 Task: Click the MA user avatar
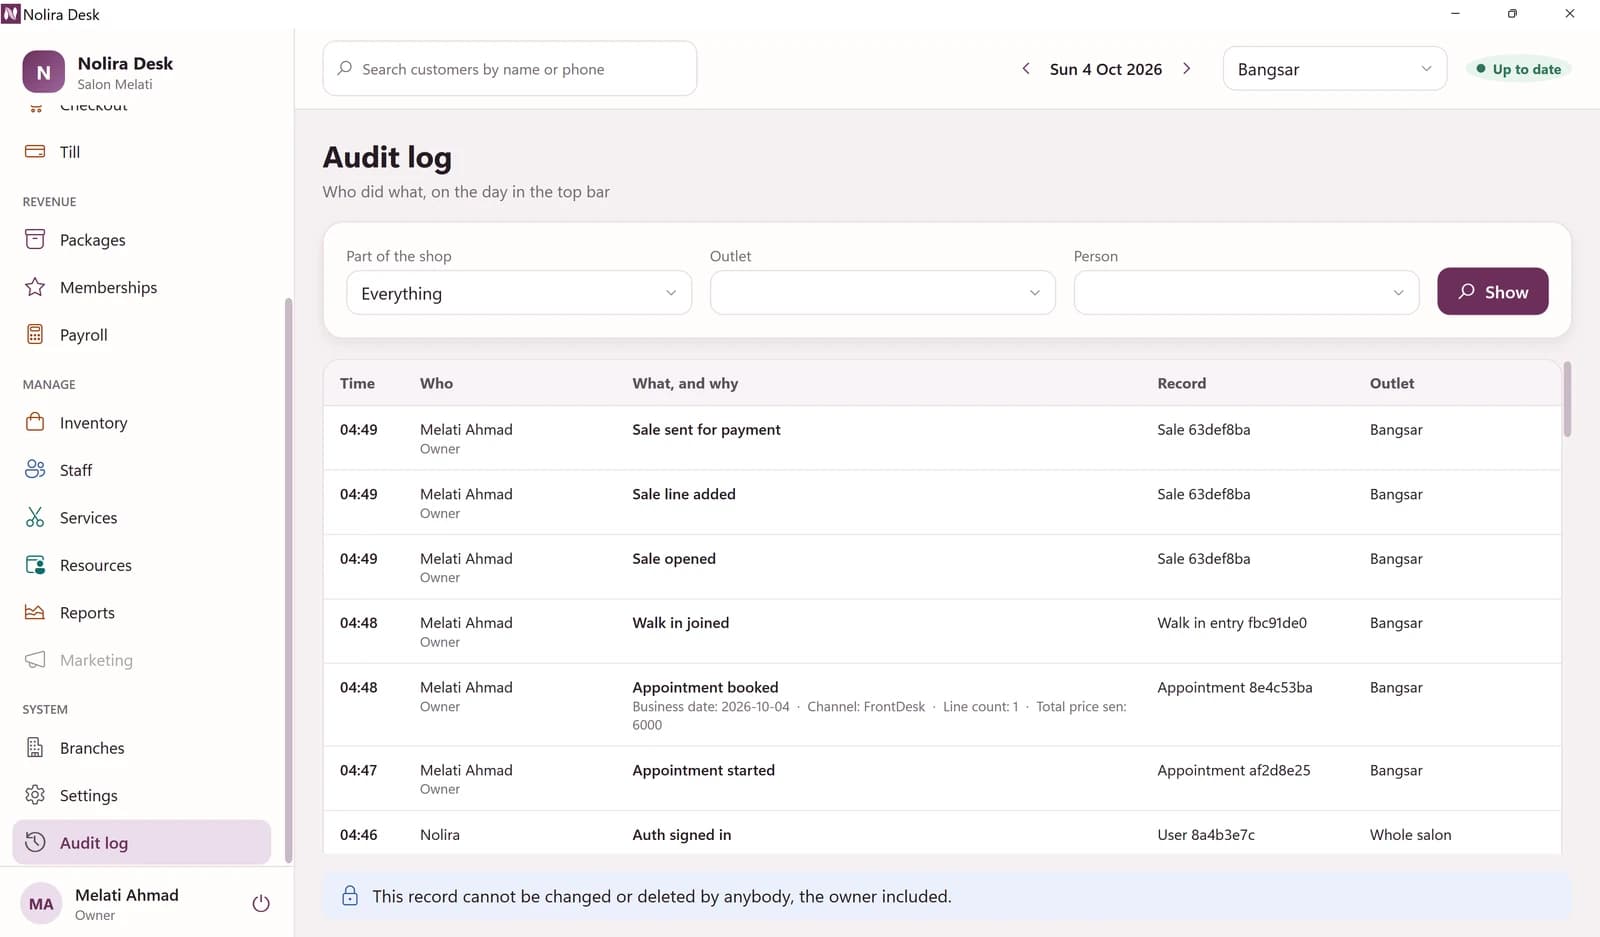point(41,904)
